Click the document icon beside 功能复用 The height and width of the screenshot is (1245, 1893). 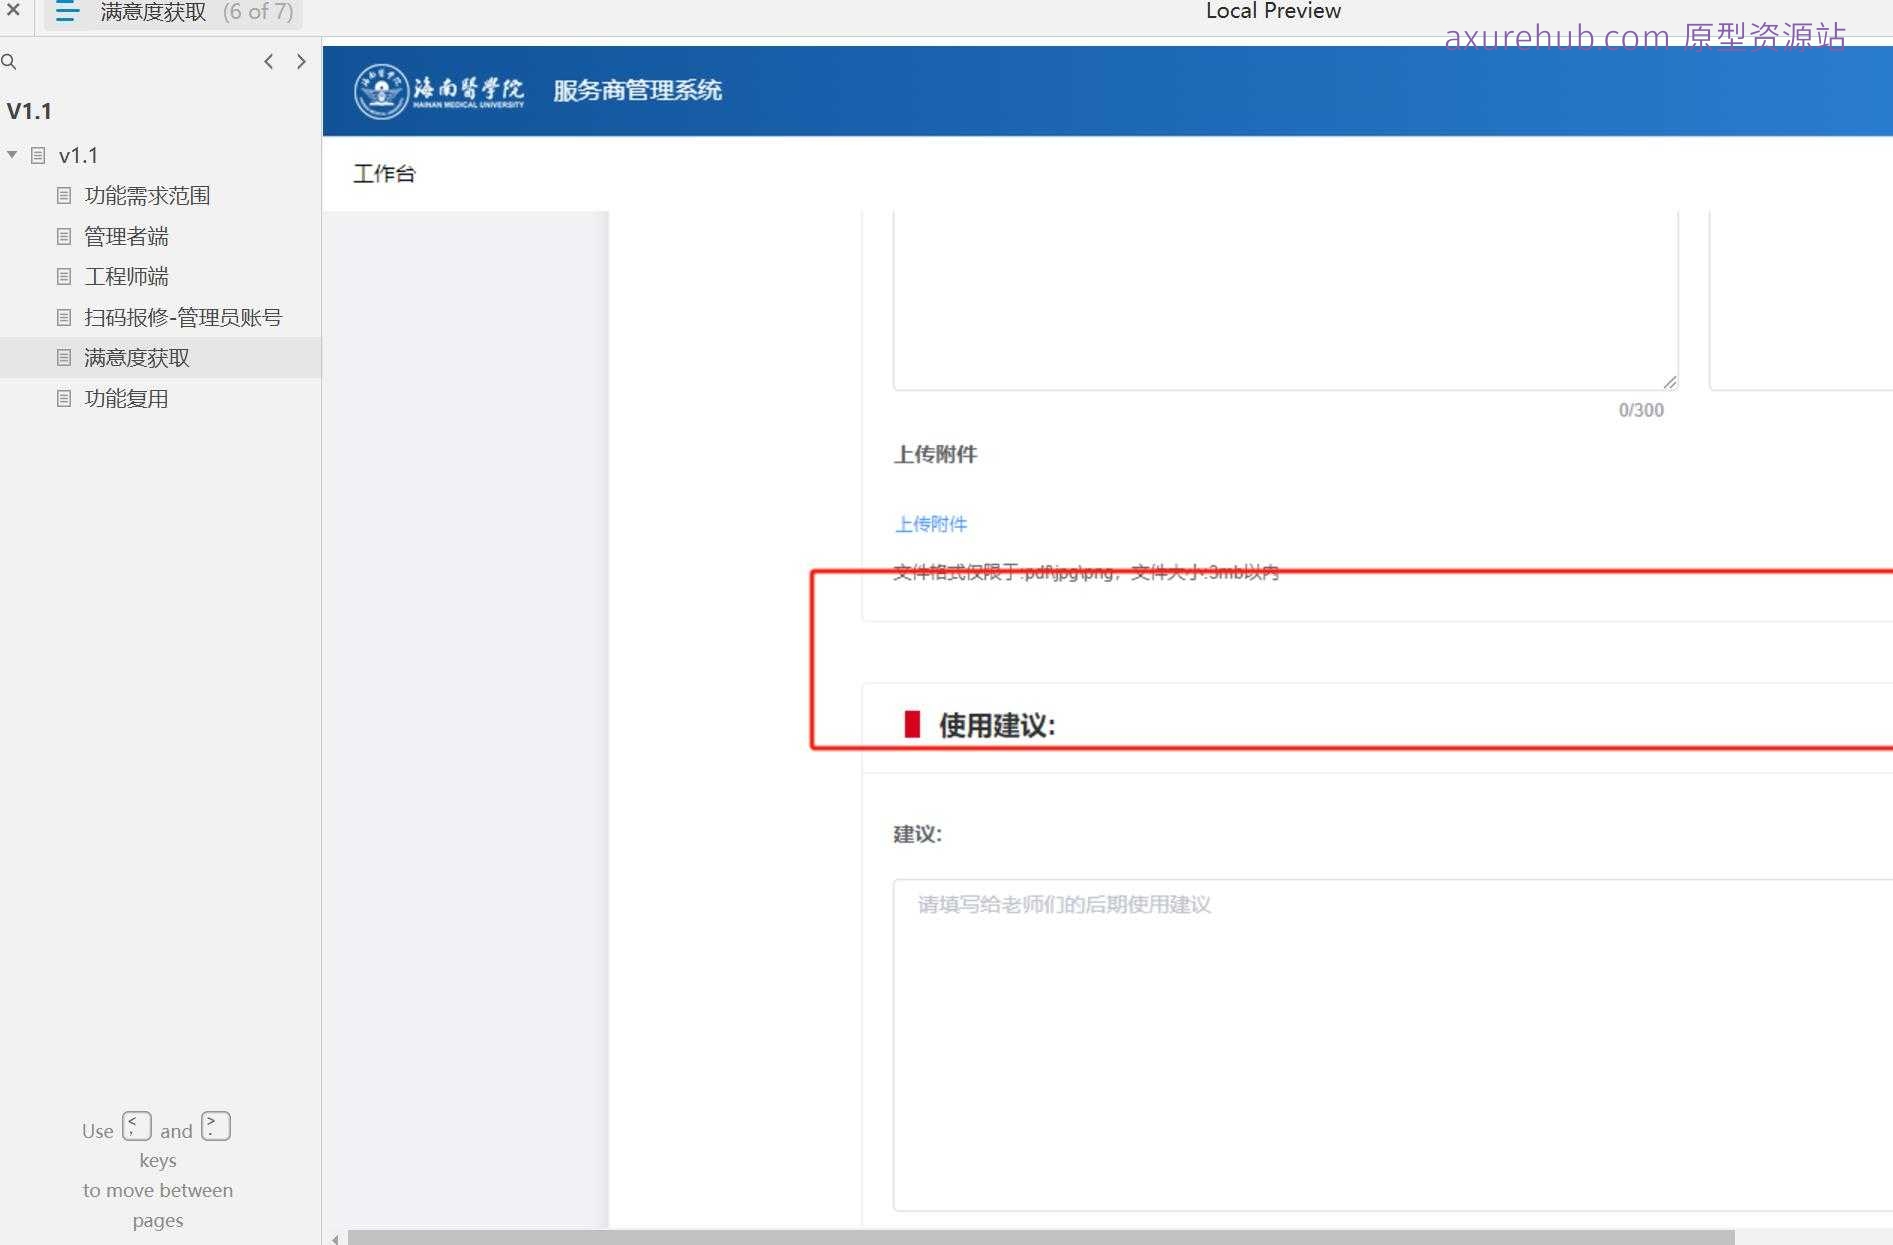tap(63, 398)
